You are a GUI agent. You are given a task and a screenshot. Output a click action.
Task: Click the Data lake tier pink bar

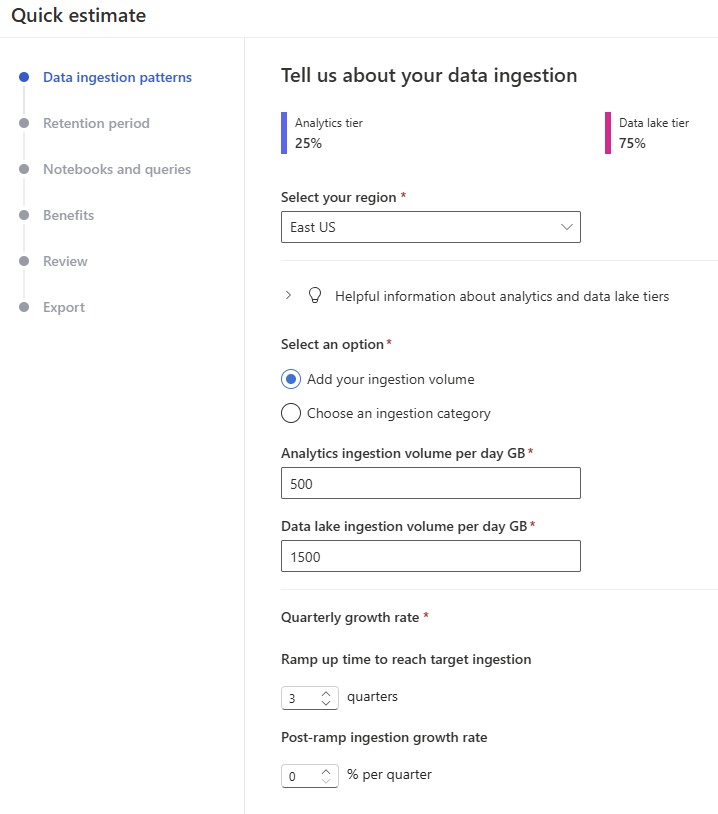click(608, 133)
